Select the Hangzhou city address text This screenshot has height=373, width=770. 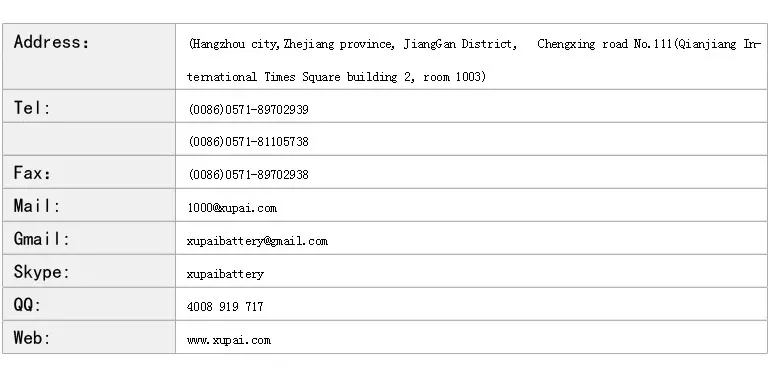[x=474, y=60]
